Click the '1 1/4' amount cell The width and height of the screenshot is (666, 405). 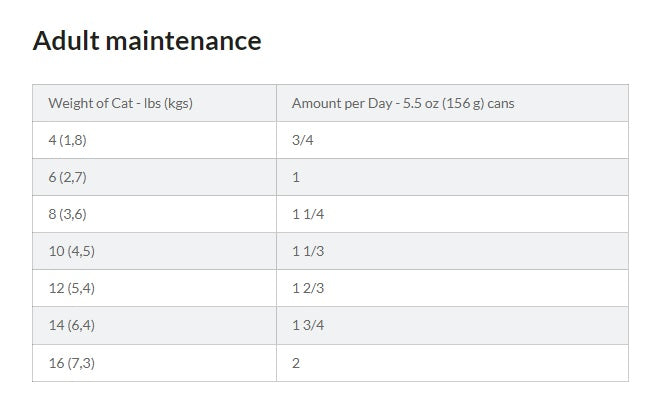pyautogui.click(x=308, y=214)
